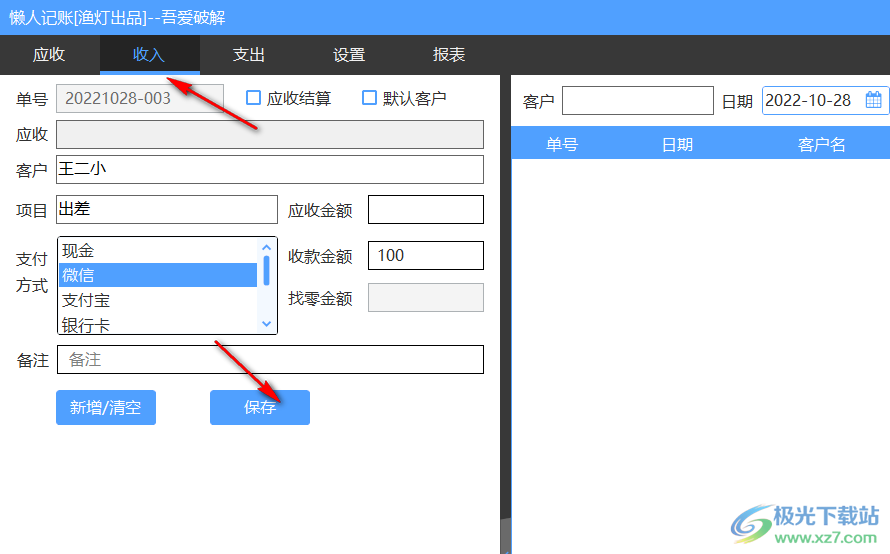Image resolution: width=890 pixels, height=554 pixels.
Task: Click the 保存 button
Action: coord(260,408)
